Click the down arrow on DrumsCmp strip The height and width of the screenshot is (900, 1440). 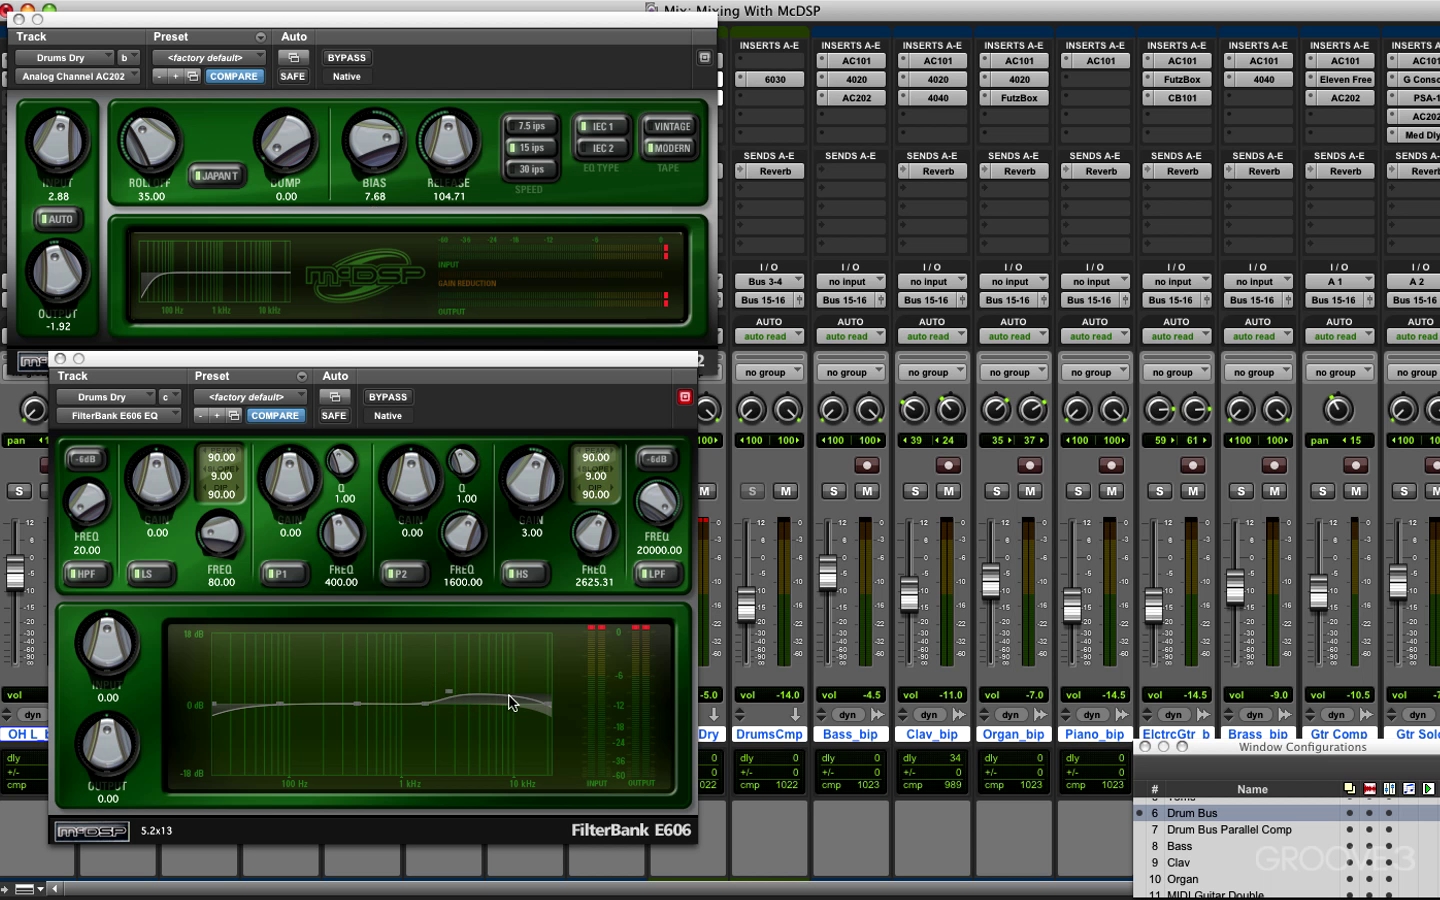pos(795,715)
